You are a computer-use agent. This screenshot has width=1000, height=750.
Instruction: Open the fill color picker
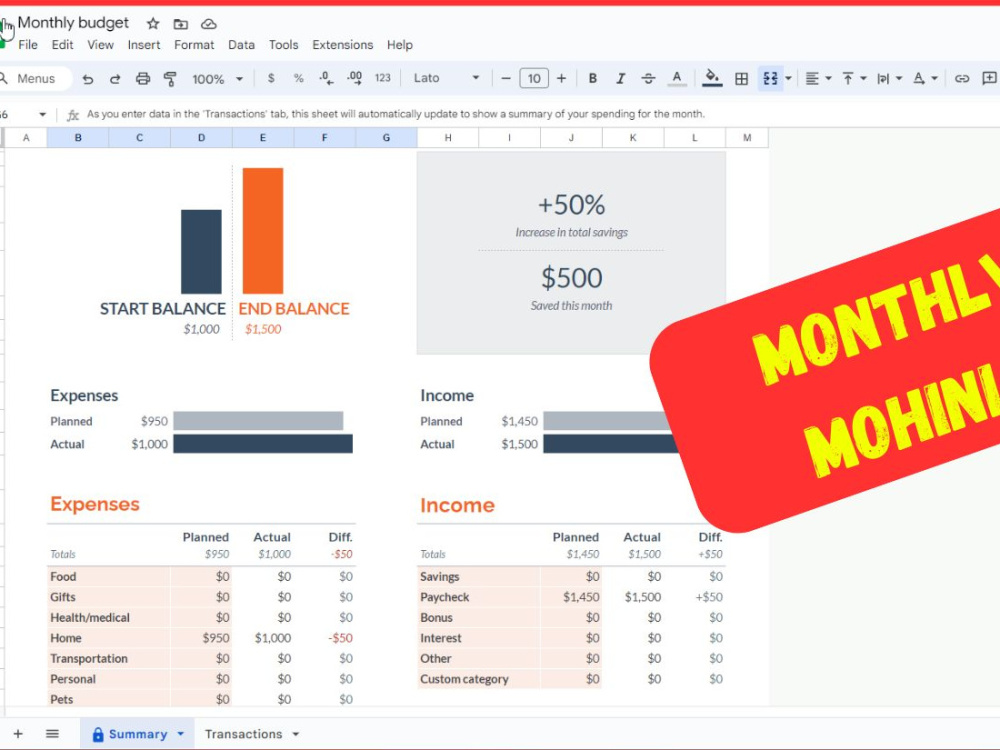pyautogui.click(x=712, y=78)
